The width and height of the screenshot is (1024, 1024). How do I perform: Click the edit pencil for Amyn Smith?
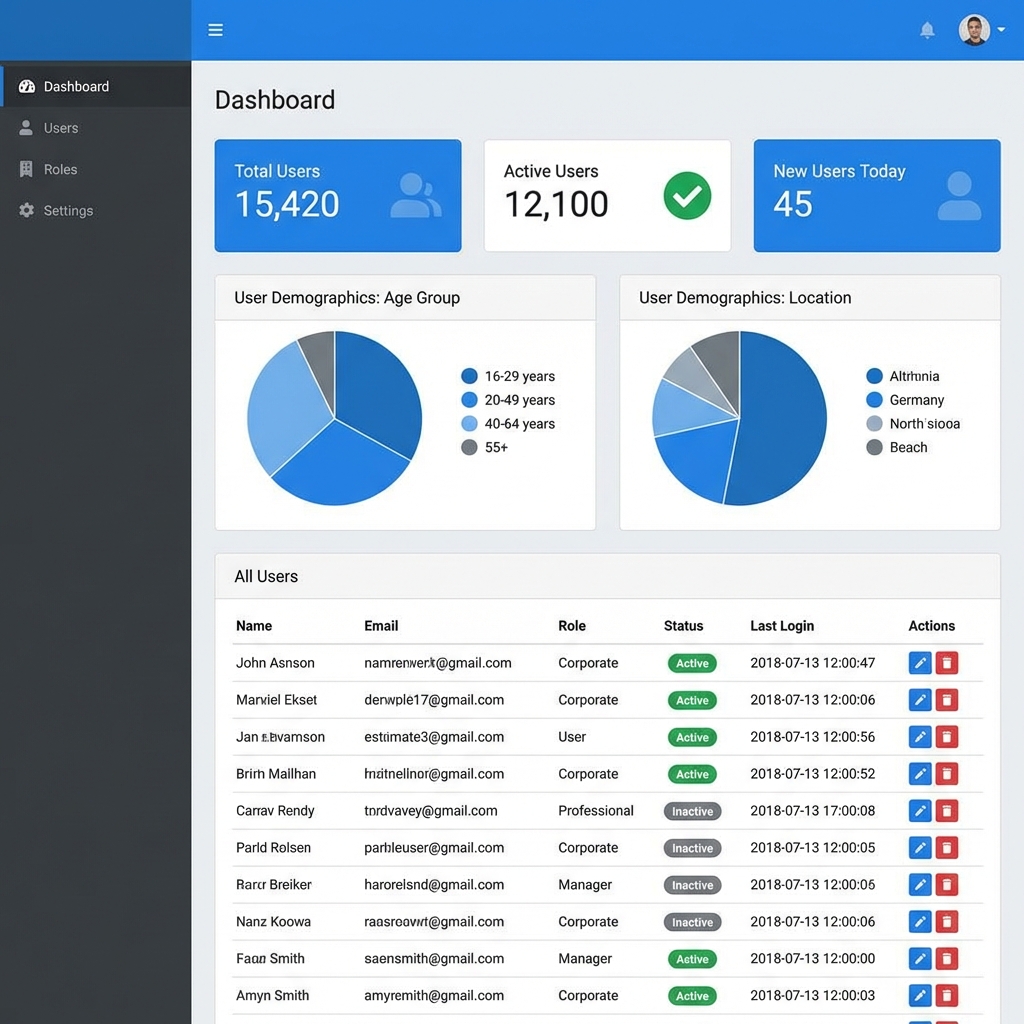pos(919,995)
